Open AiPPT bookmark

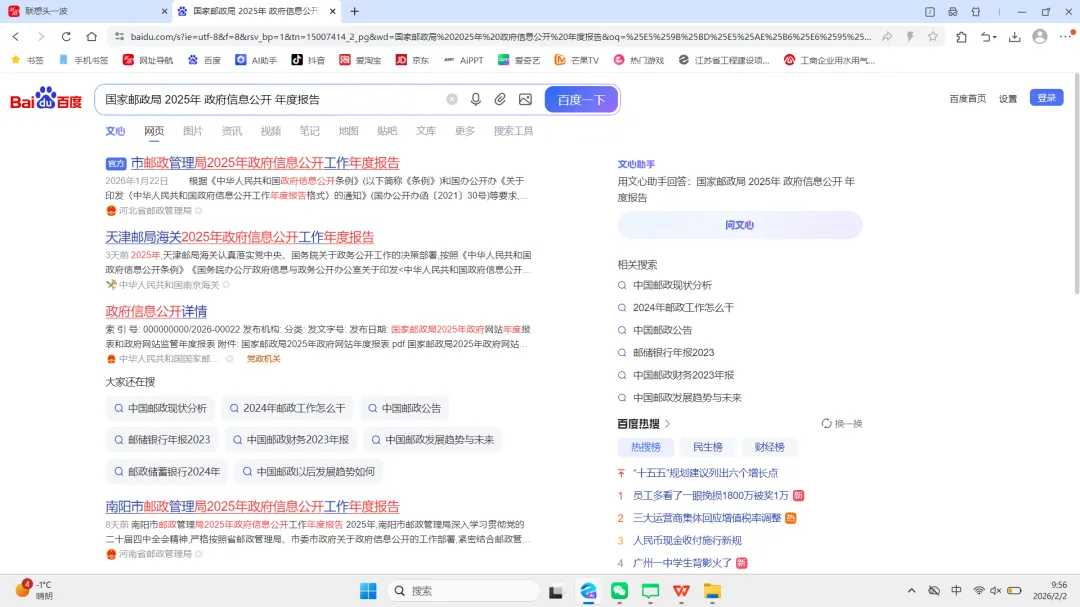463,60
